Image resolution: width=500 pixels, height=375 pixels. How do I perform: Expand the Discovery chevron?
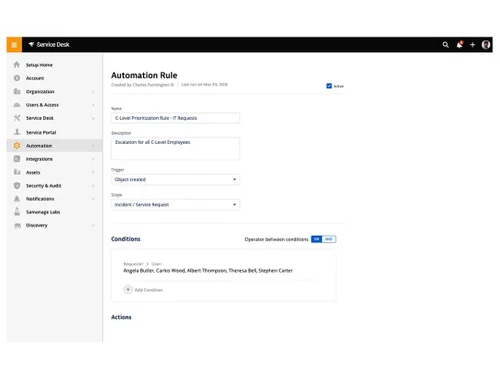[x=93, y=226]
